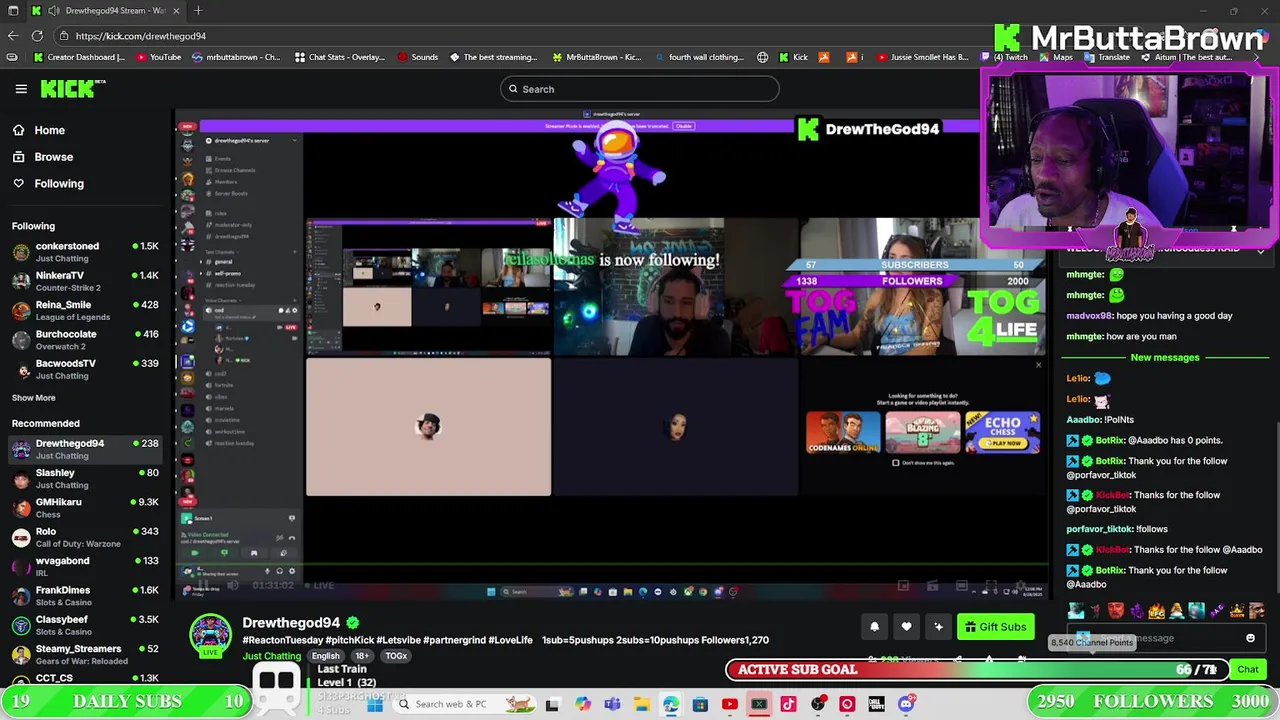Open Burchocolate channel from Following
The width and height of the screenshot is (1280, 720).
pos(85,340)
